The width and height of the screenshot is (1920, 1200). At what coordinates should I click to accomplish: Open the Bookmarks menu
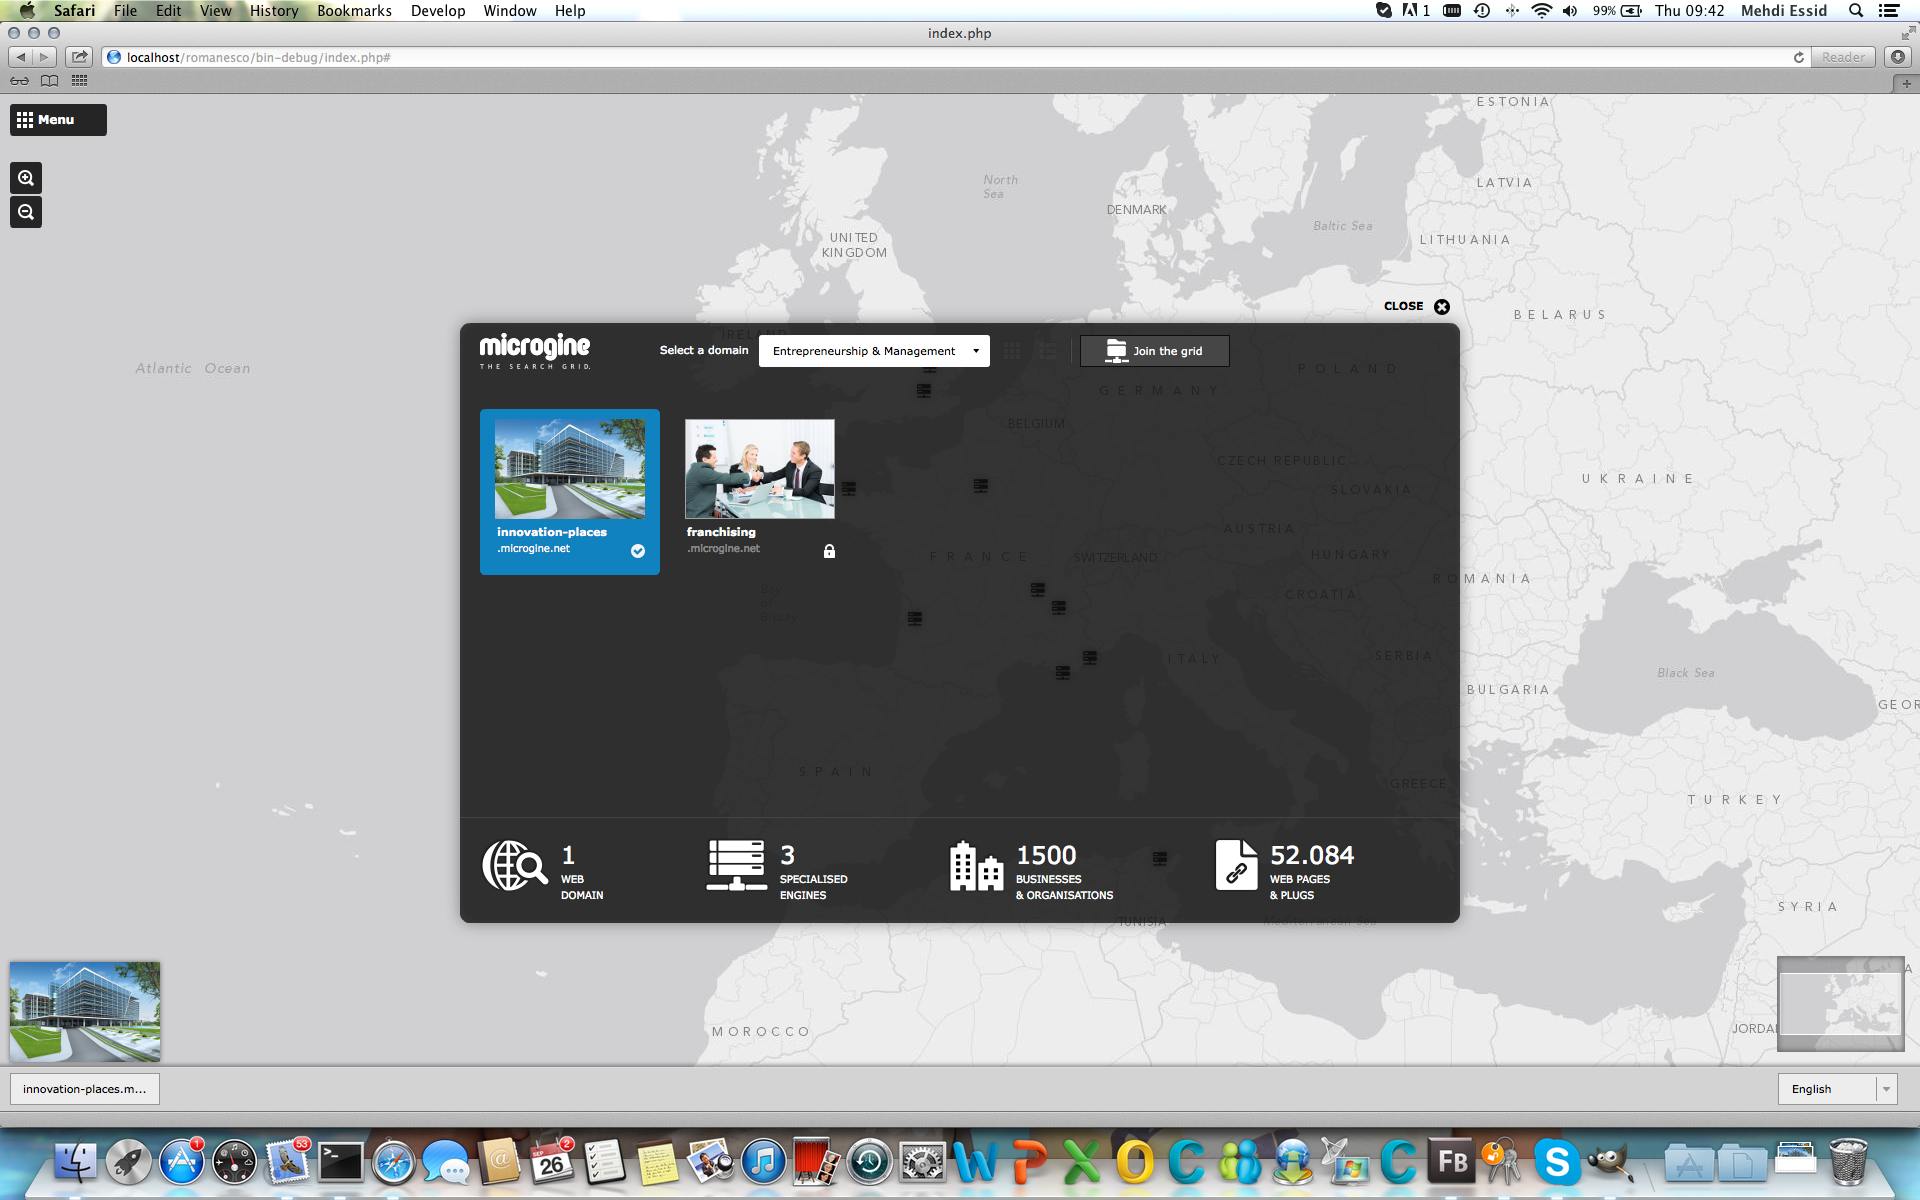pos(354,10)
